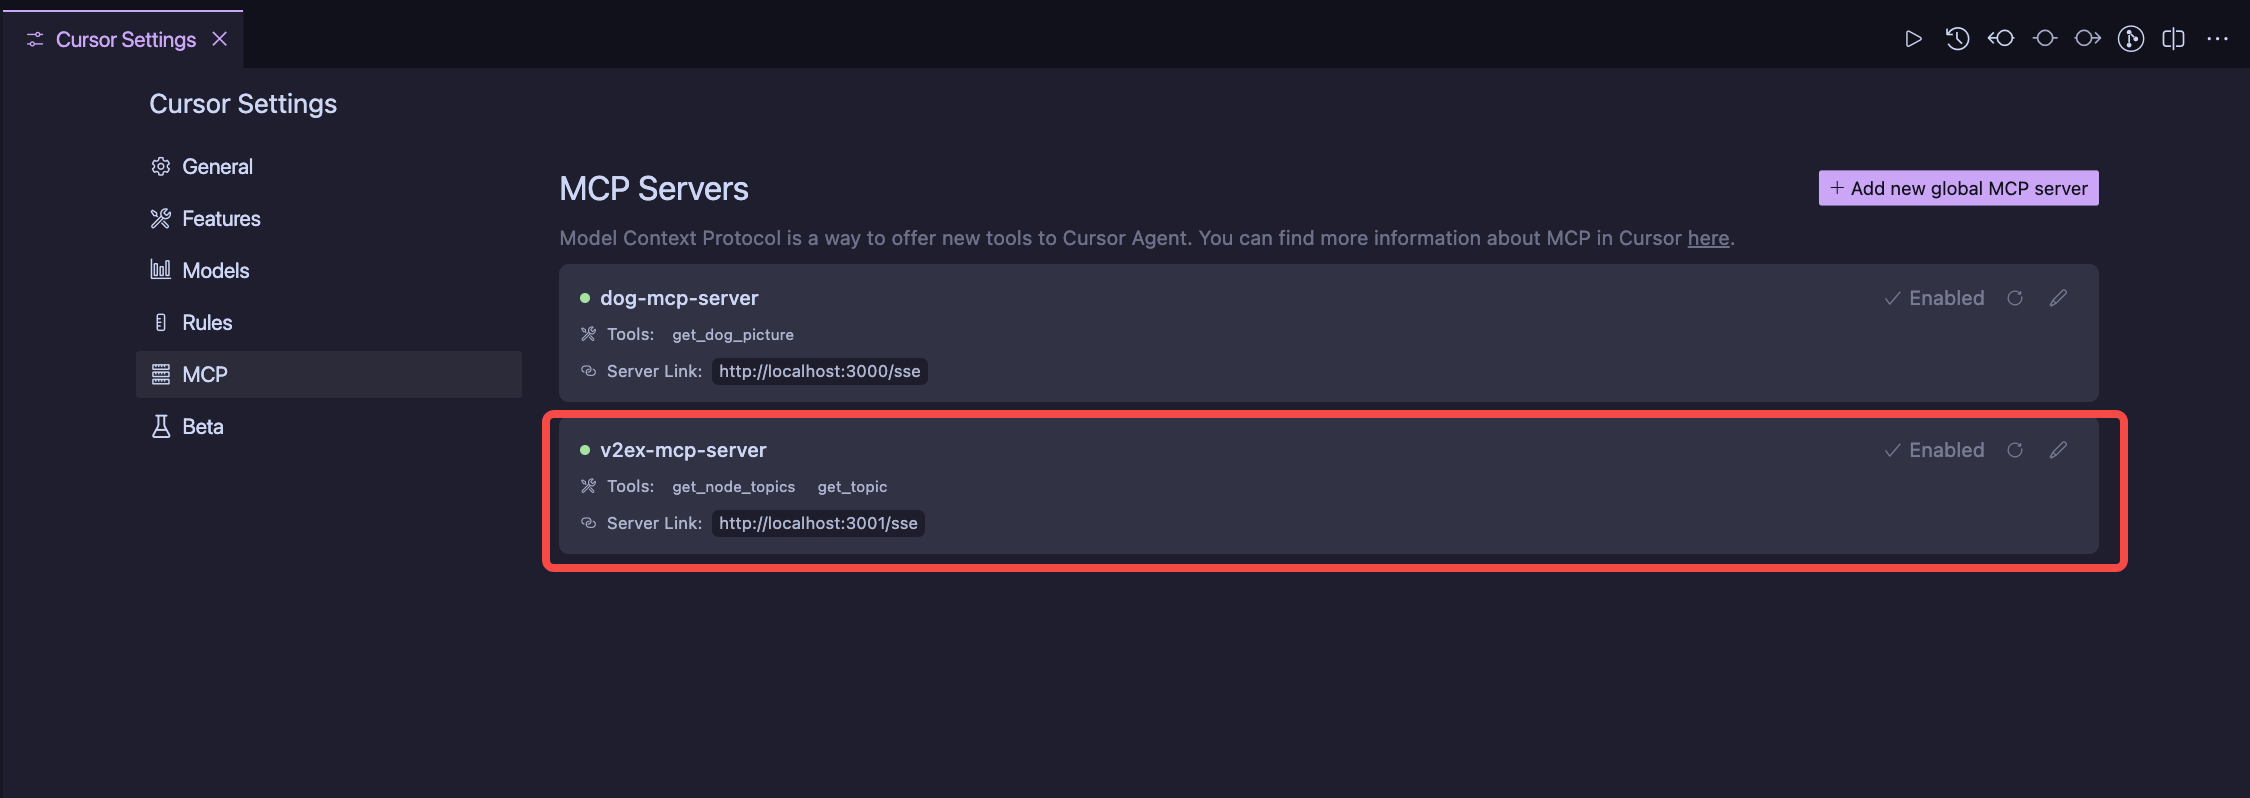This screenshot has width=2250, height=798.
Task: Open the Models settings section
Action: [328, 271]
